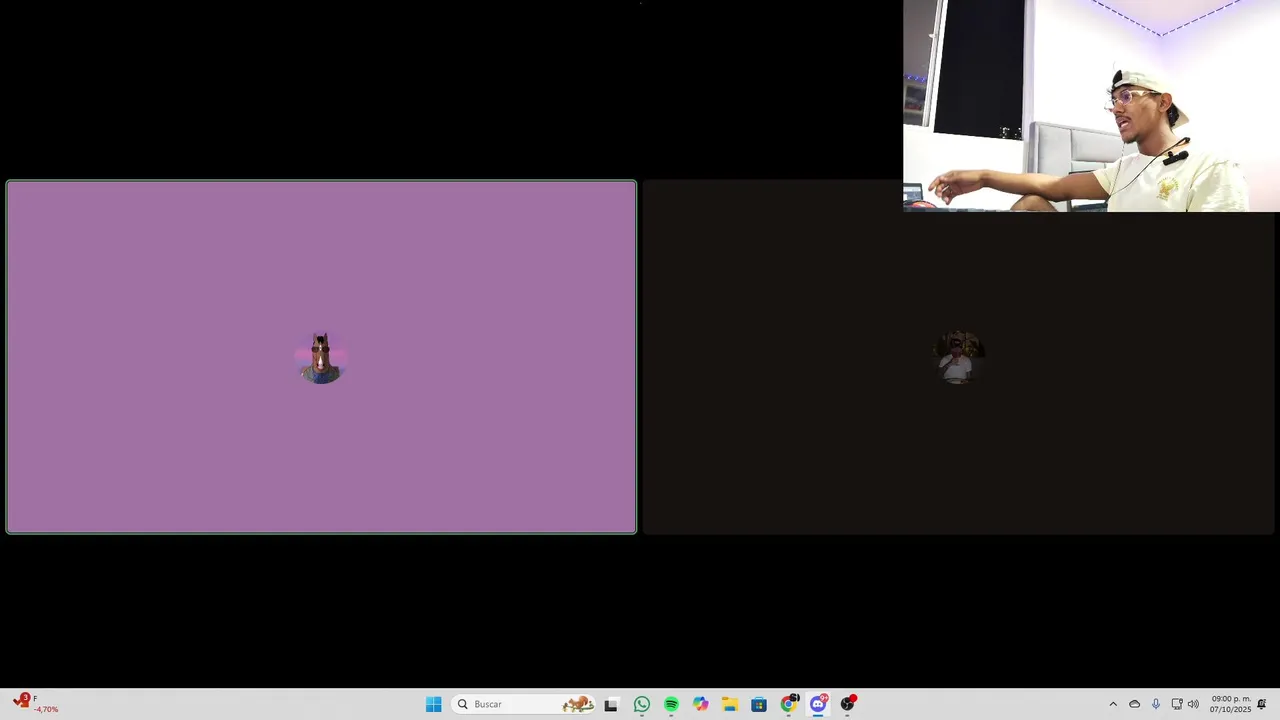Open Microsoft Store from the taskbar
This screenshot has height=720, width=1280.
[759, 704]
